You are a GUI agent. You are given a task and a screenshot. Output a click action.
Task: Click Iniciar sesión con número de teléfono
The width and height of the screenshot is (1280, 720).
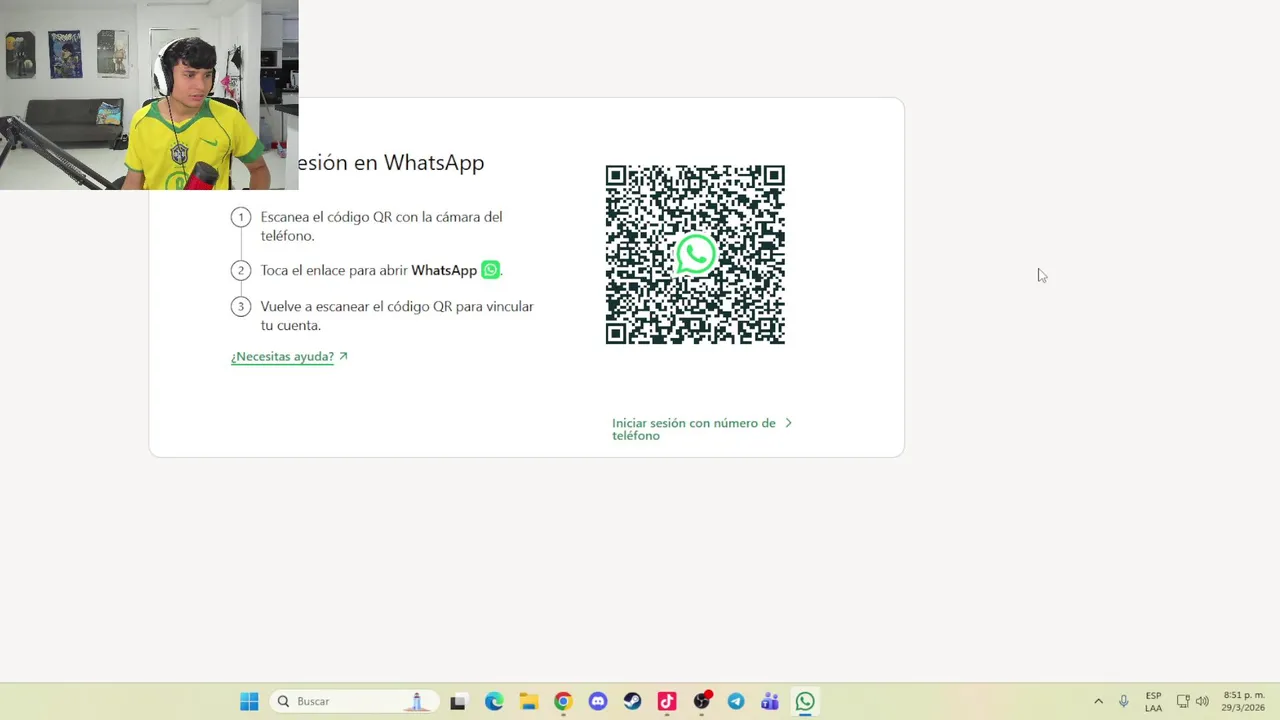click(x=694, y=429)
